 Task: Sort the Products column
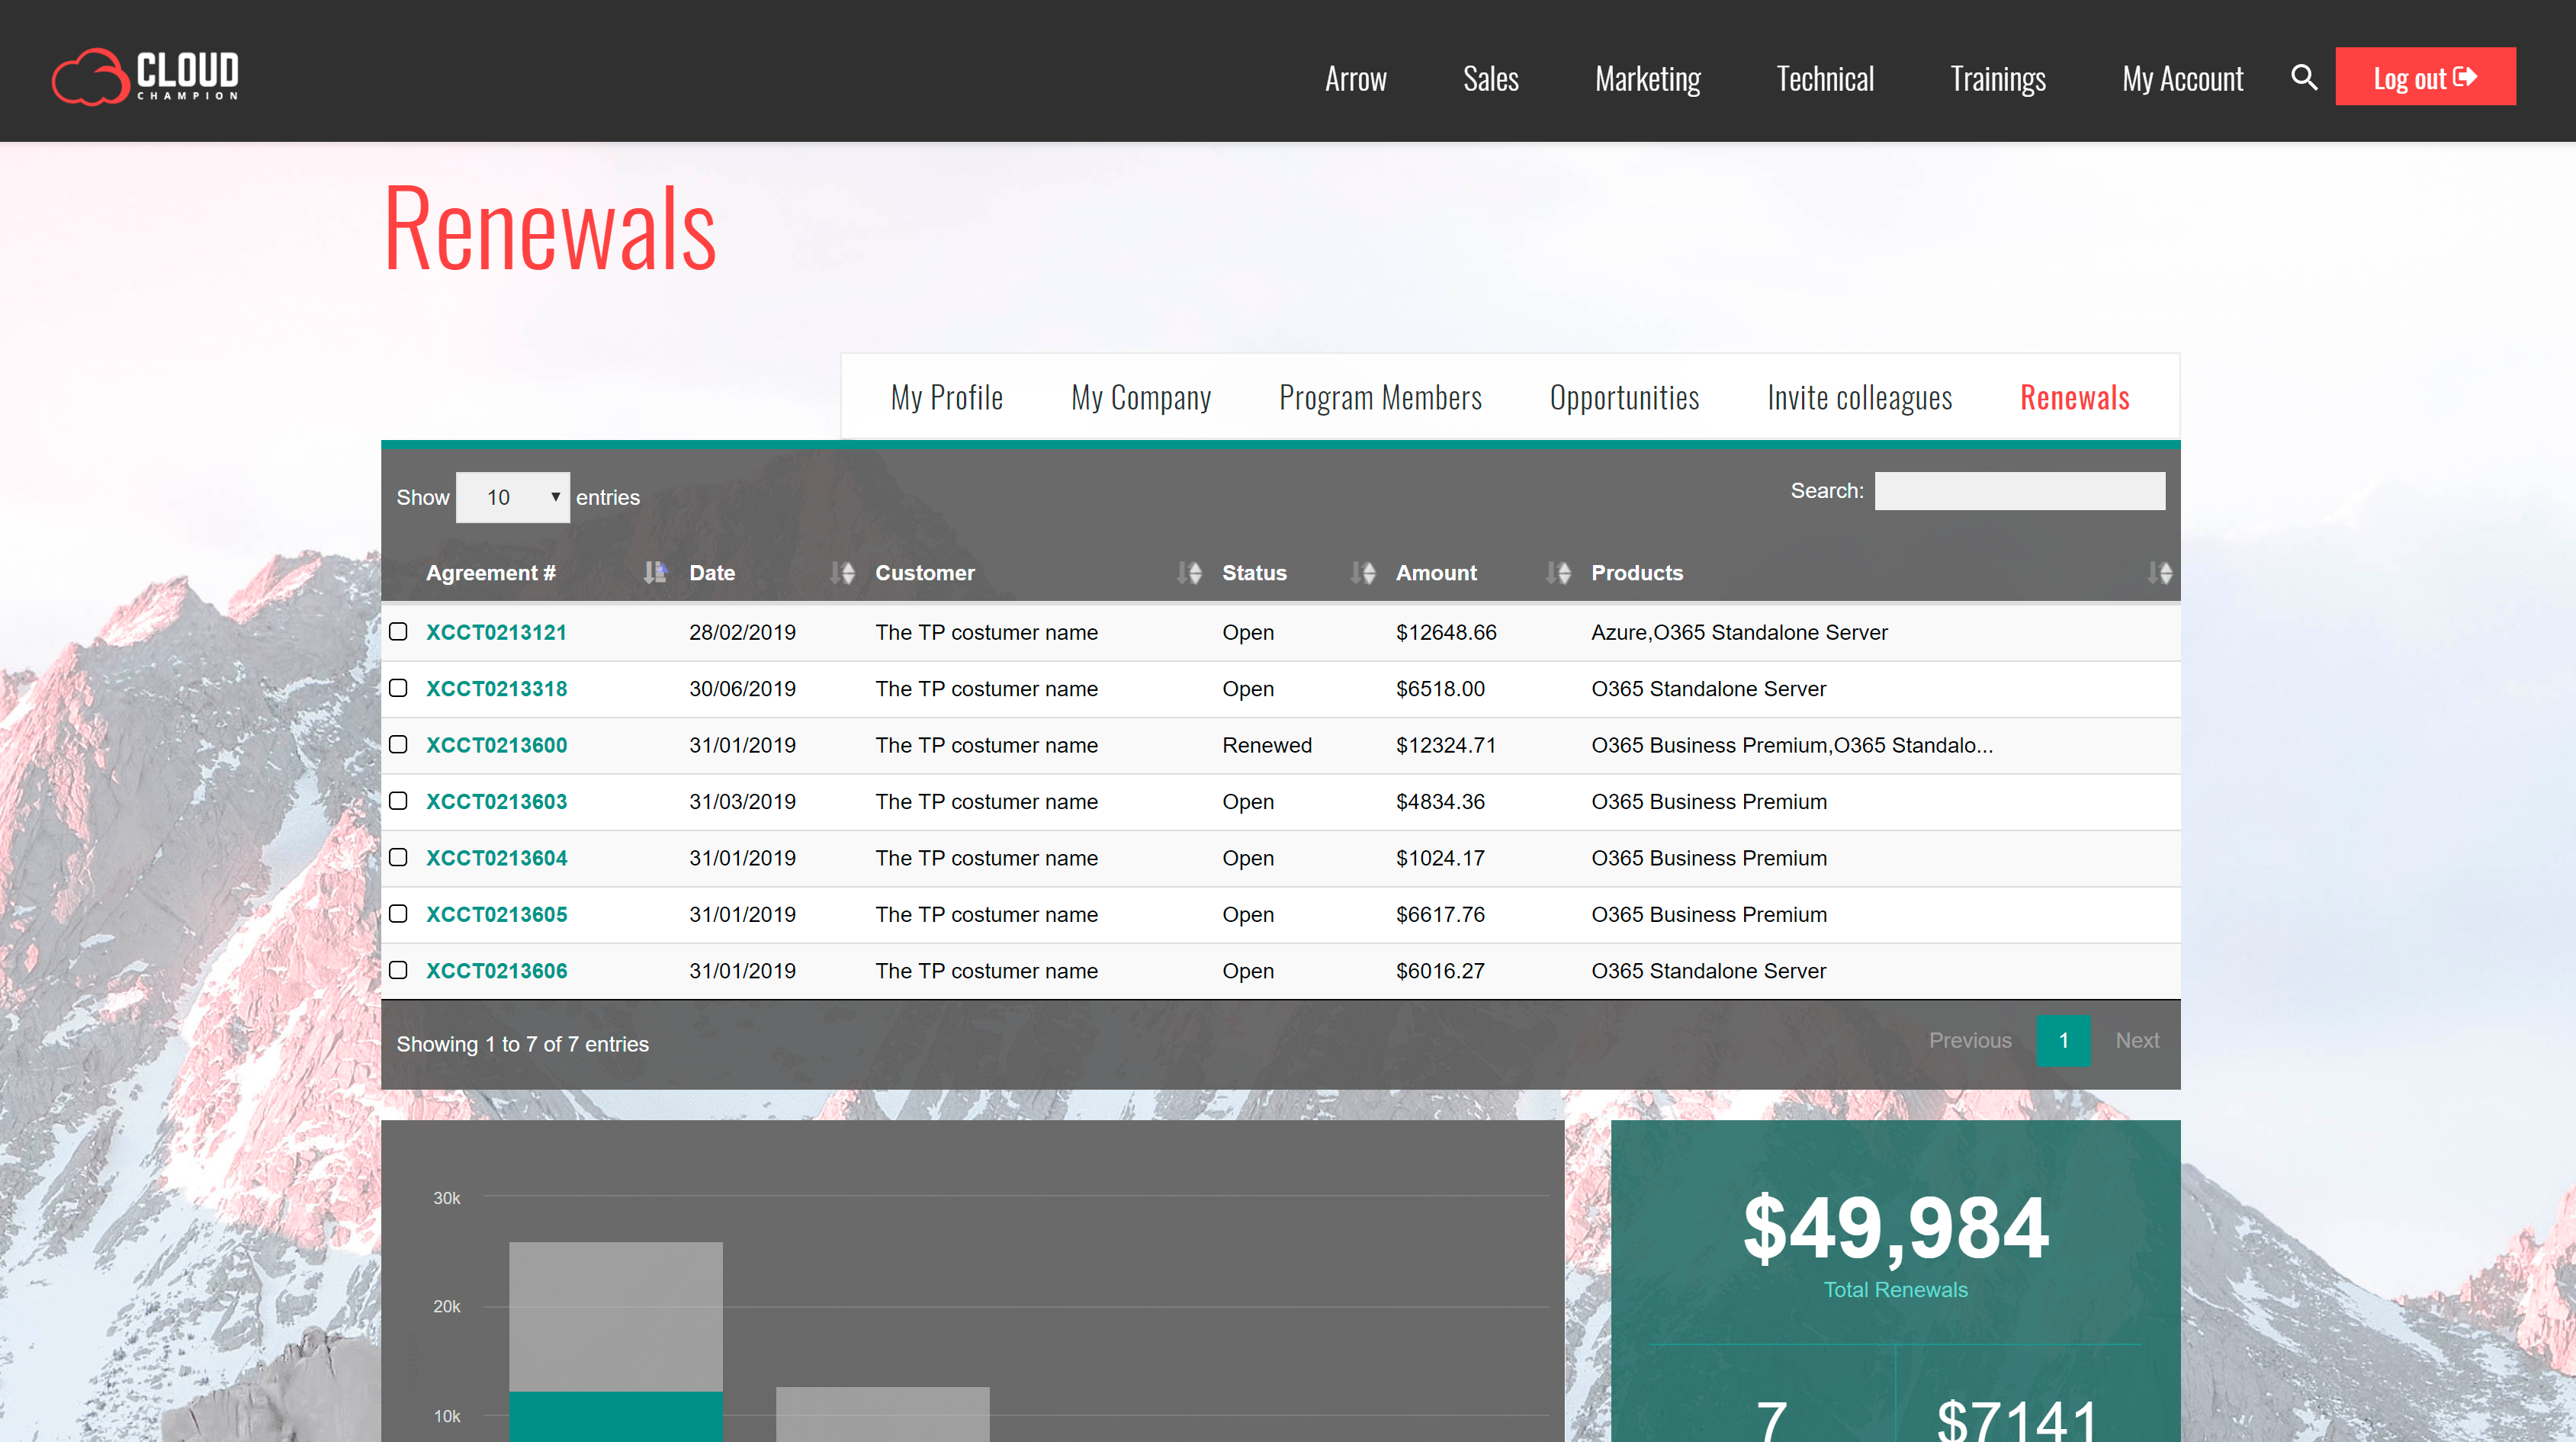(2159, 573)
